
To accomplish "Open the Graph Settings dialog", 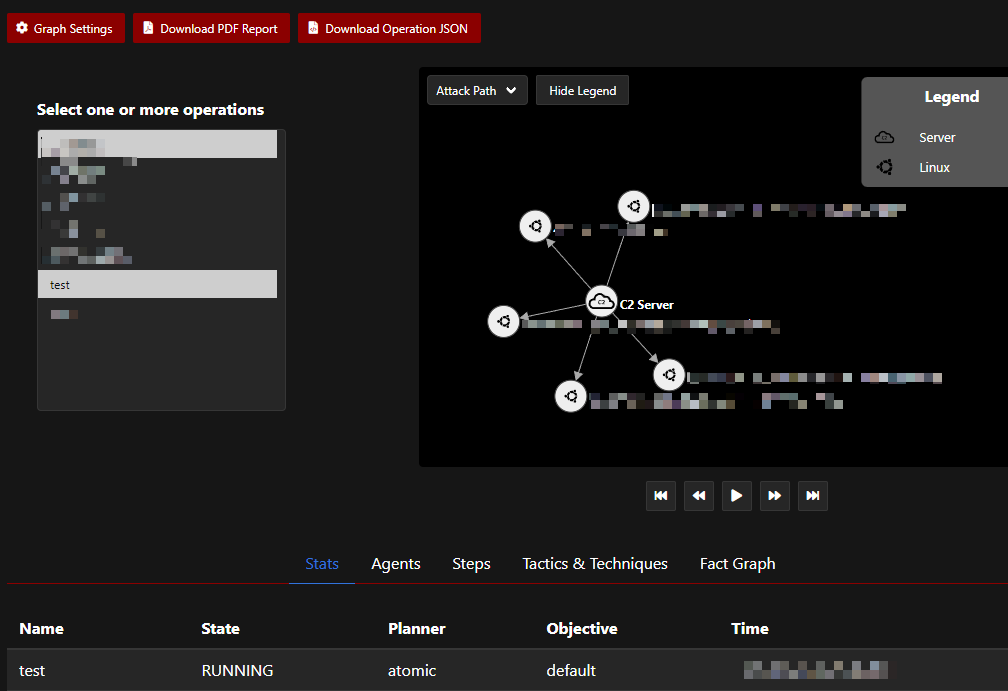I will [66, 28].
